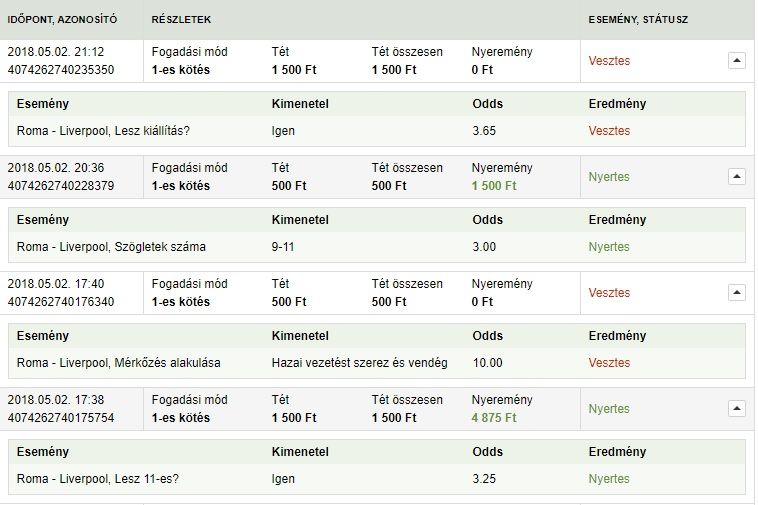Screen dimensions: 758x505
Task: Collapse the 20:36 bet details arrow
Action: click(736, 177)
